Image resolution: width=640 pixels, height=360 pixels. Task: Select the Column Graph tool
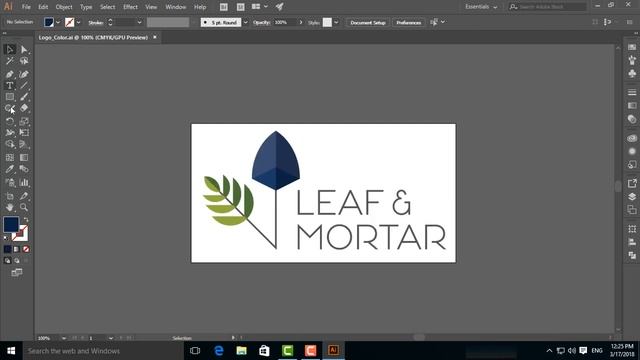click(24, 182)
